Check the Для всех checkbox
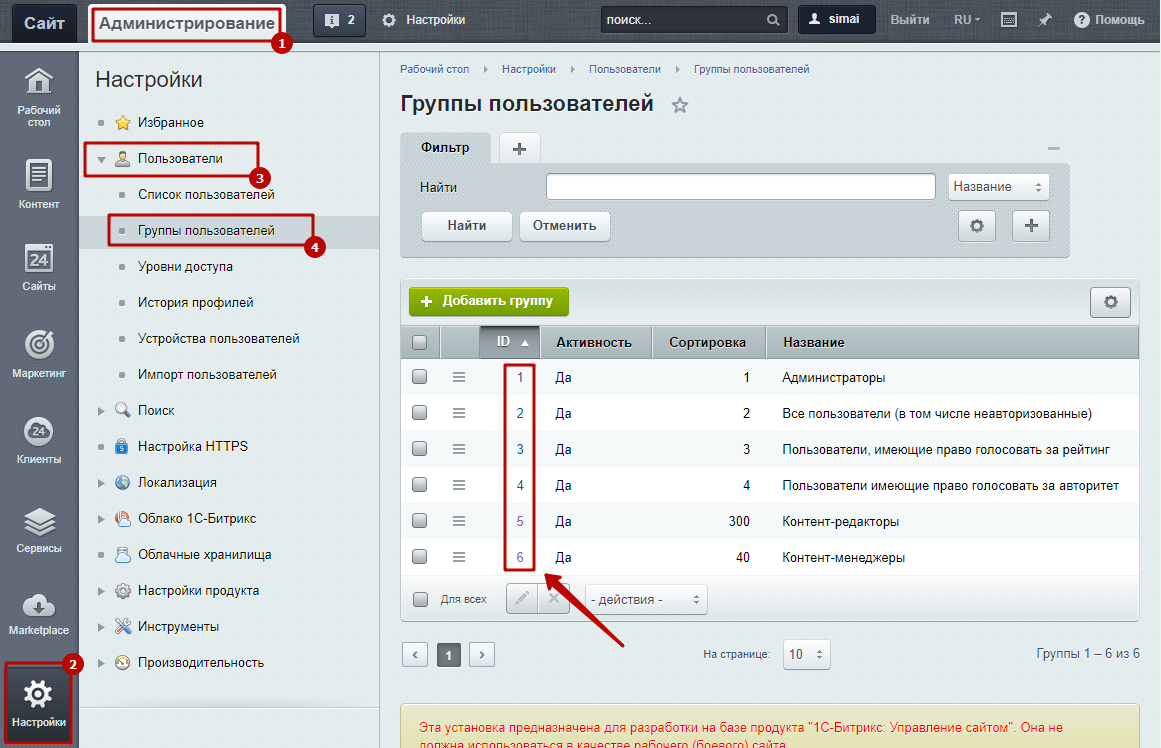 tap(420, 599)
